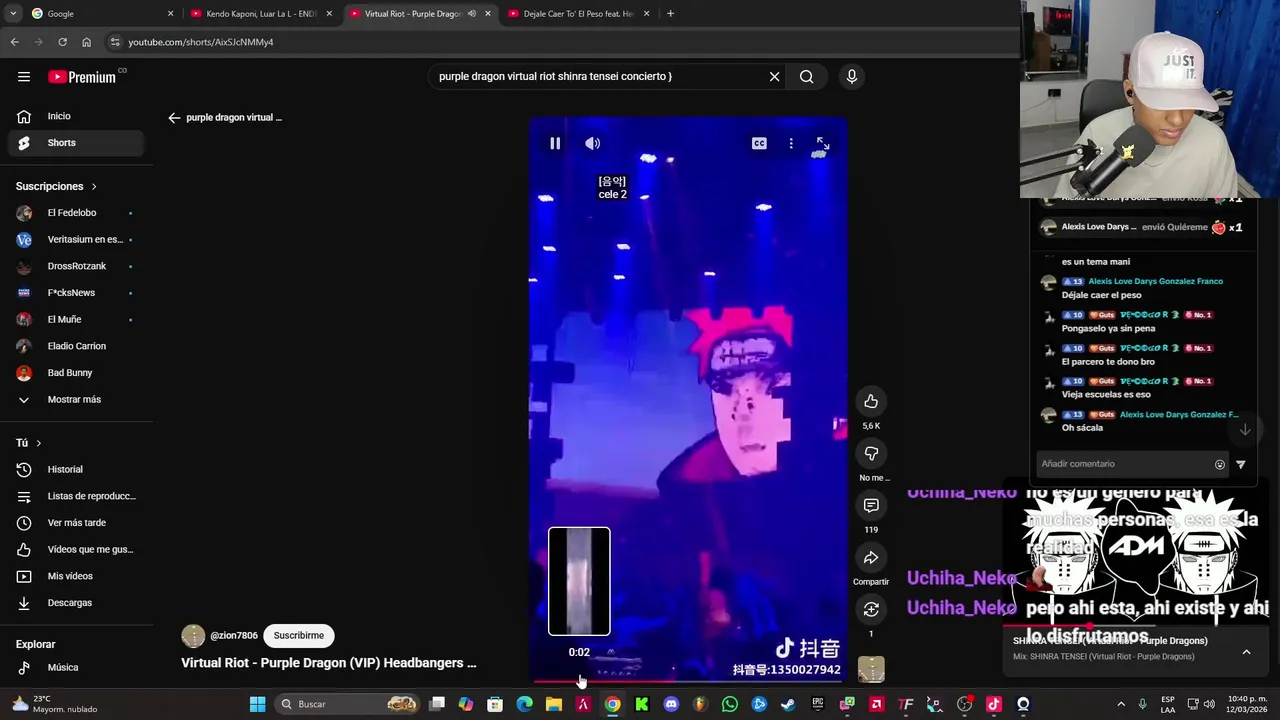This screenshot has height=720, width=1280.
Task: Open El Fedelobo subscription
Action: 76,213
